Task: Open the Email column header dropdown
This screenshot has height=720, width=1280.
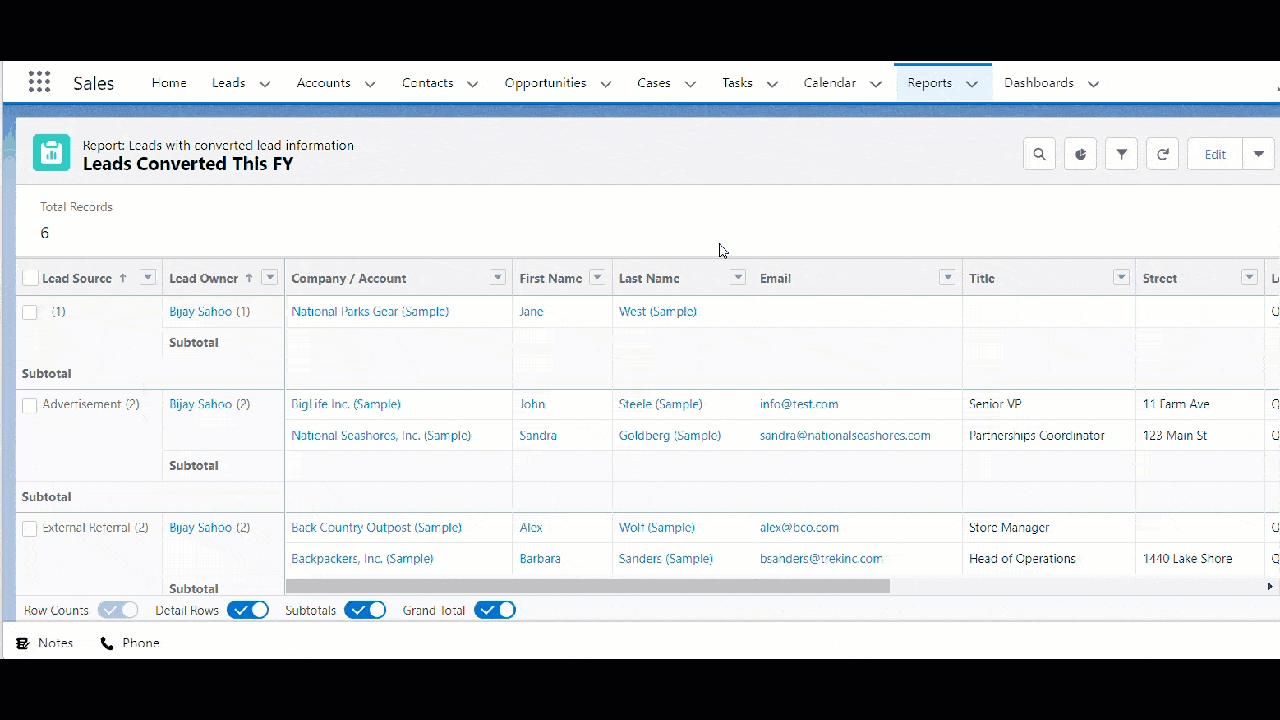Action: pyautogui.click(x=947, y=277)
